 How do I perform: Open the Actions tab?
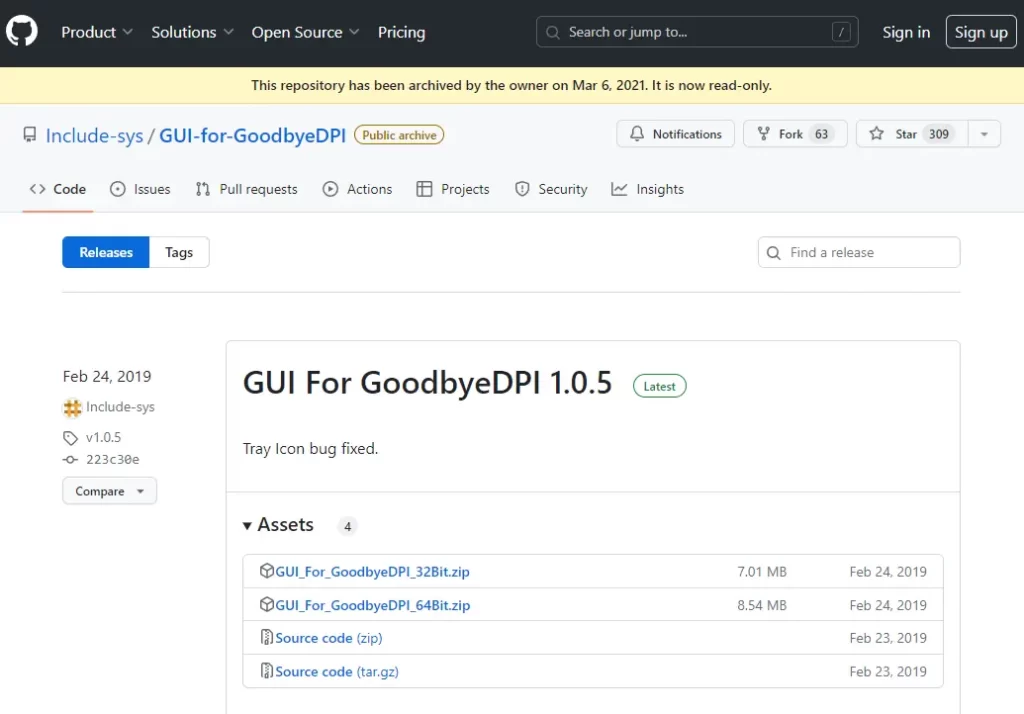[x=357, y=189]
